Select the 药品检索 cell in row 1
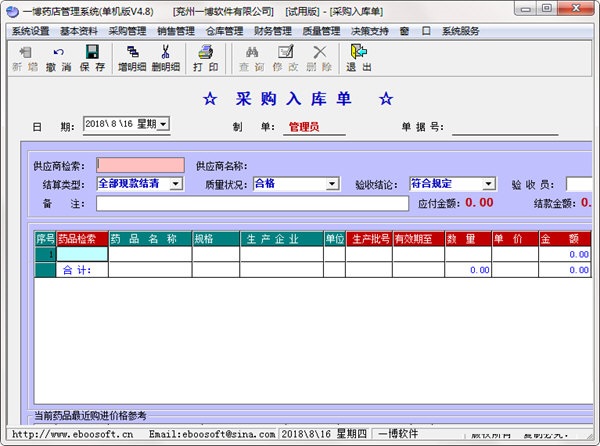 [82, 254]
